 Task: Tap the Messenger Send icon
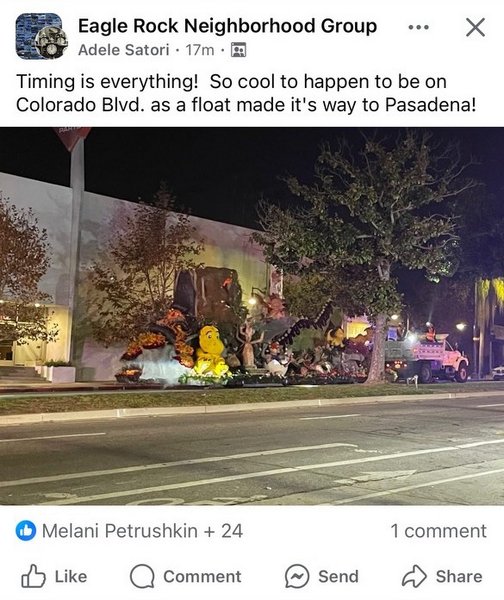tap(297, 576)
